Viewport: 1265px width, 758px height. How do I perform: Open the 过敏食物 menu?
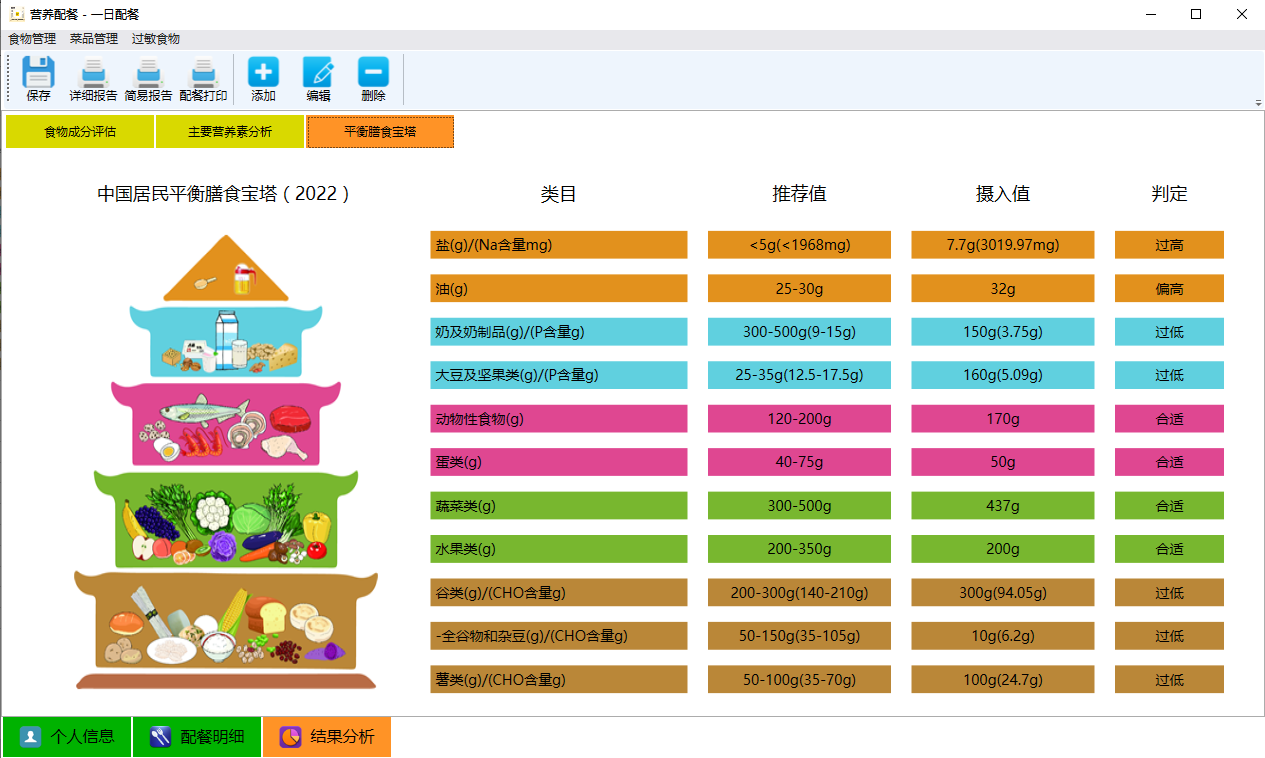[156, 39]
